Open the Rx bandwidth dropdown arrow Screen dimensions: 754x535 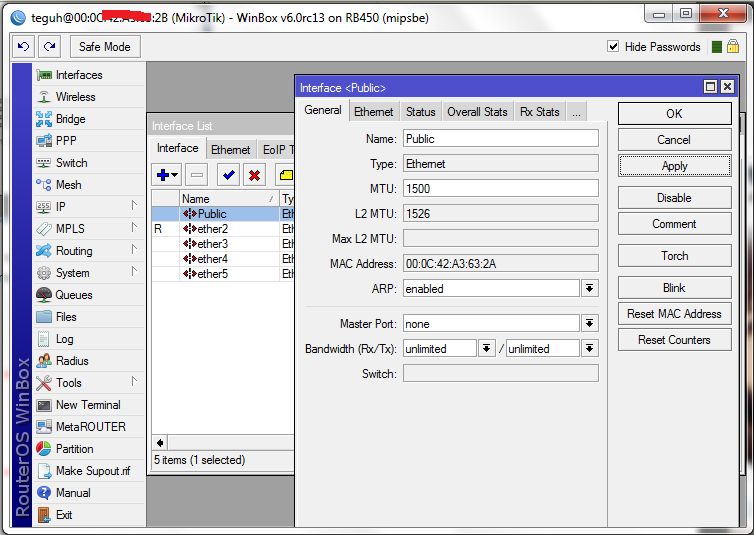click(486, 348)
